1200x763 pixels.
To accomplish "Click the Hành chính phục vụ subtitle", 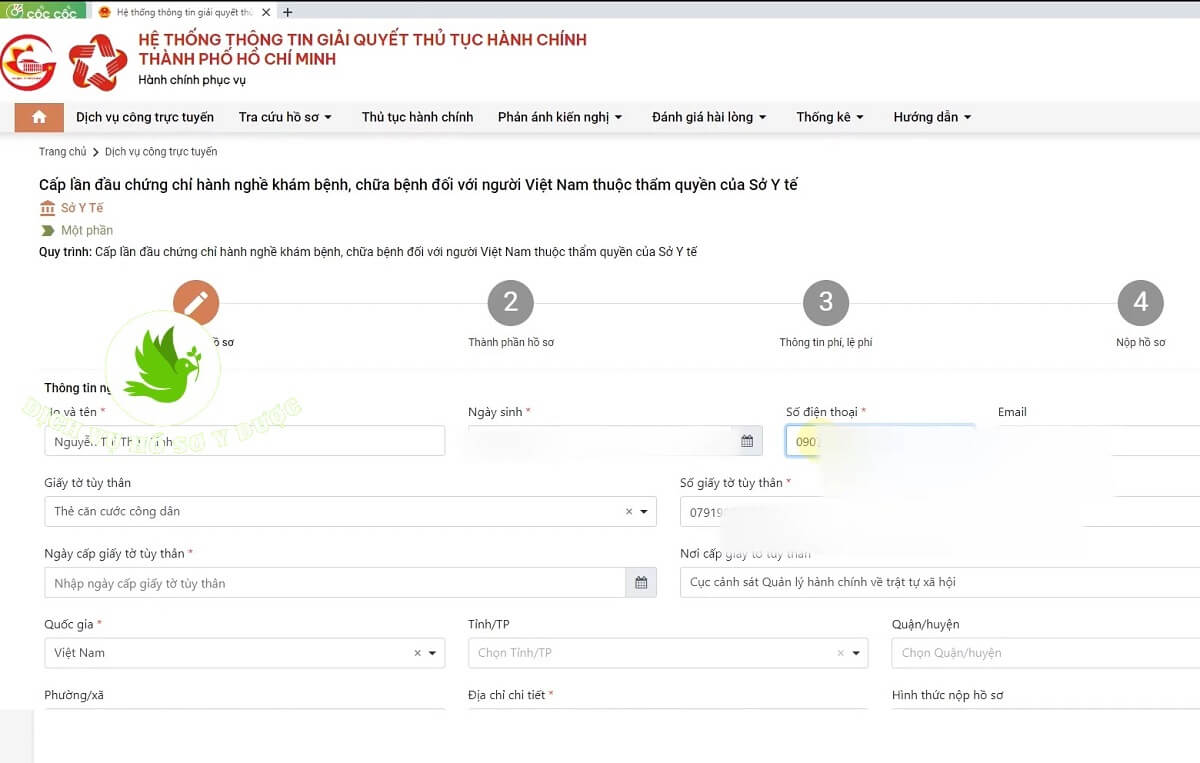I will (x=192, y=80).
